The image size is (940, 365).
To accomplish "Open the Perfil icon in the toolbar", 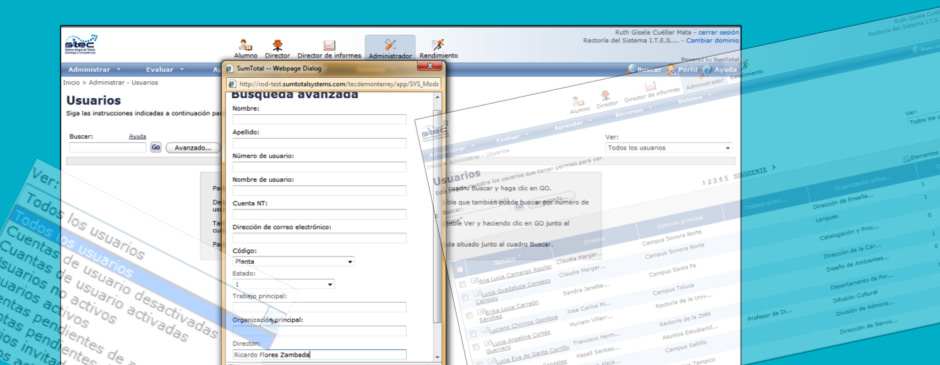I will point(672,70).
